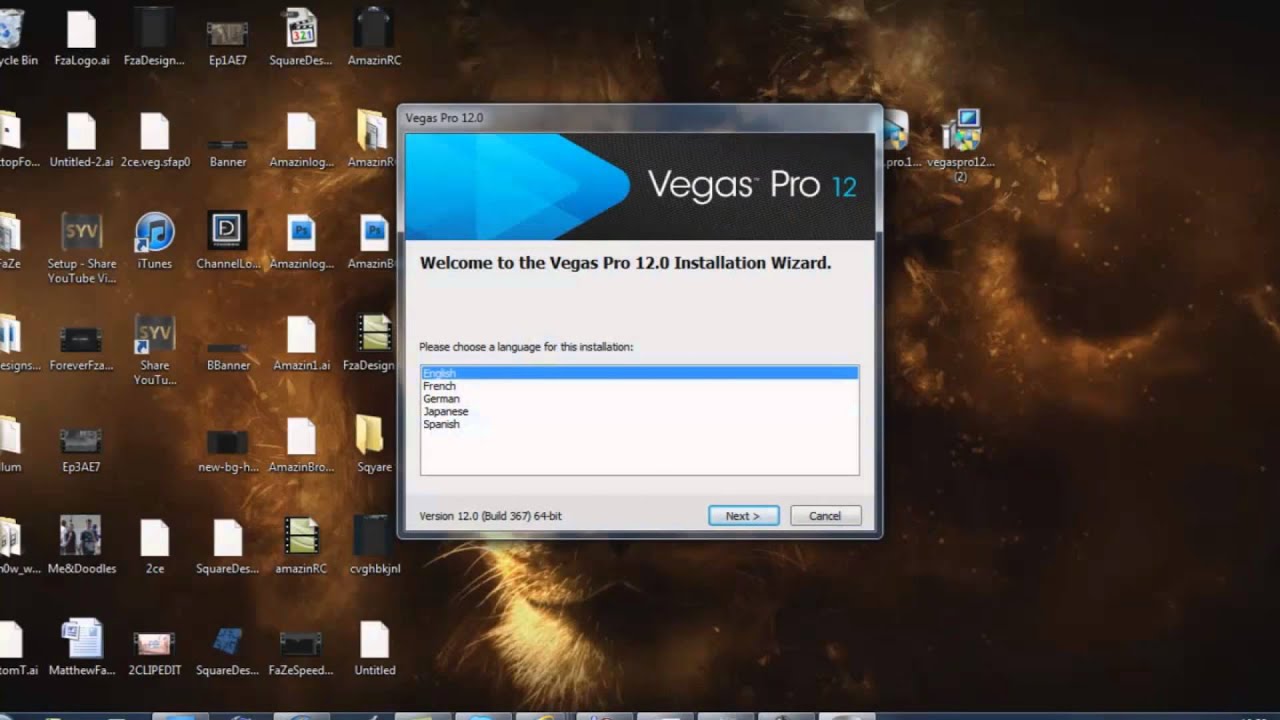Choose English in the language list
Screen dimensions: 1280x720
tap(639, 373)
